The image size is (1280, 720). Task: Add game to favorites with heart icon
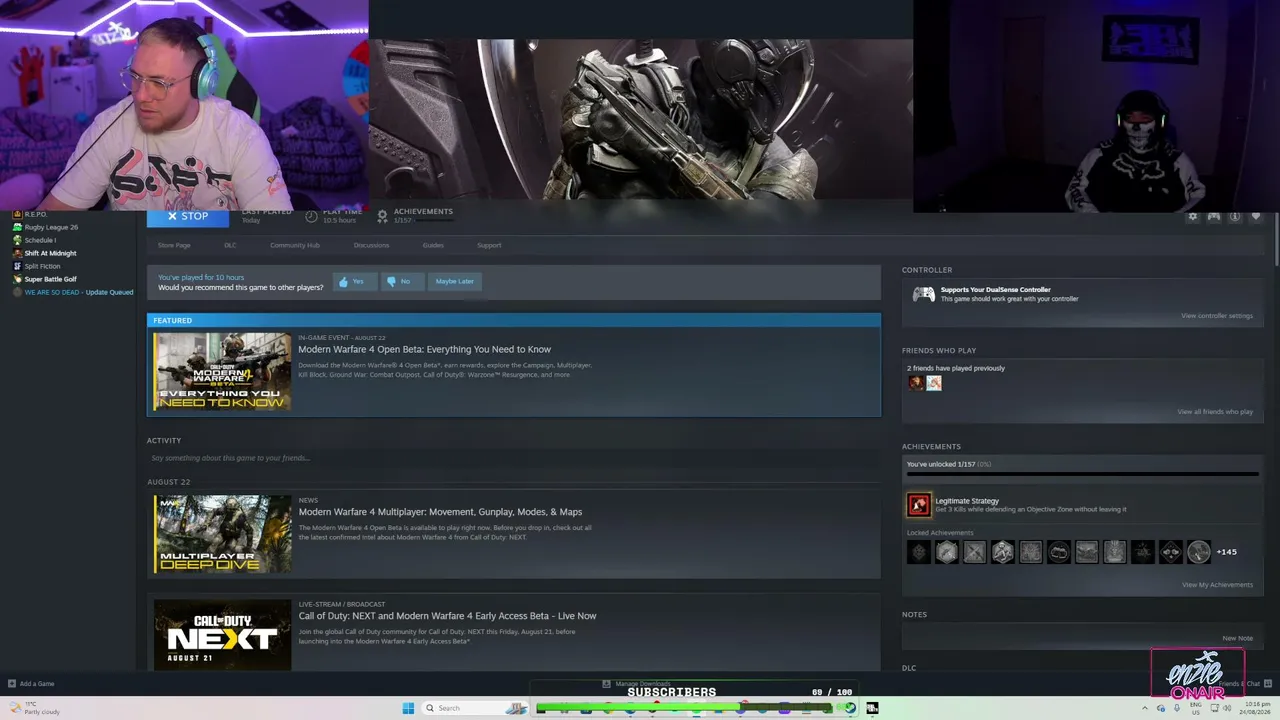tap(1257, 216)
